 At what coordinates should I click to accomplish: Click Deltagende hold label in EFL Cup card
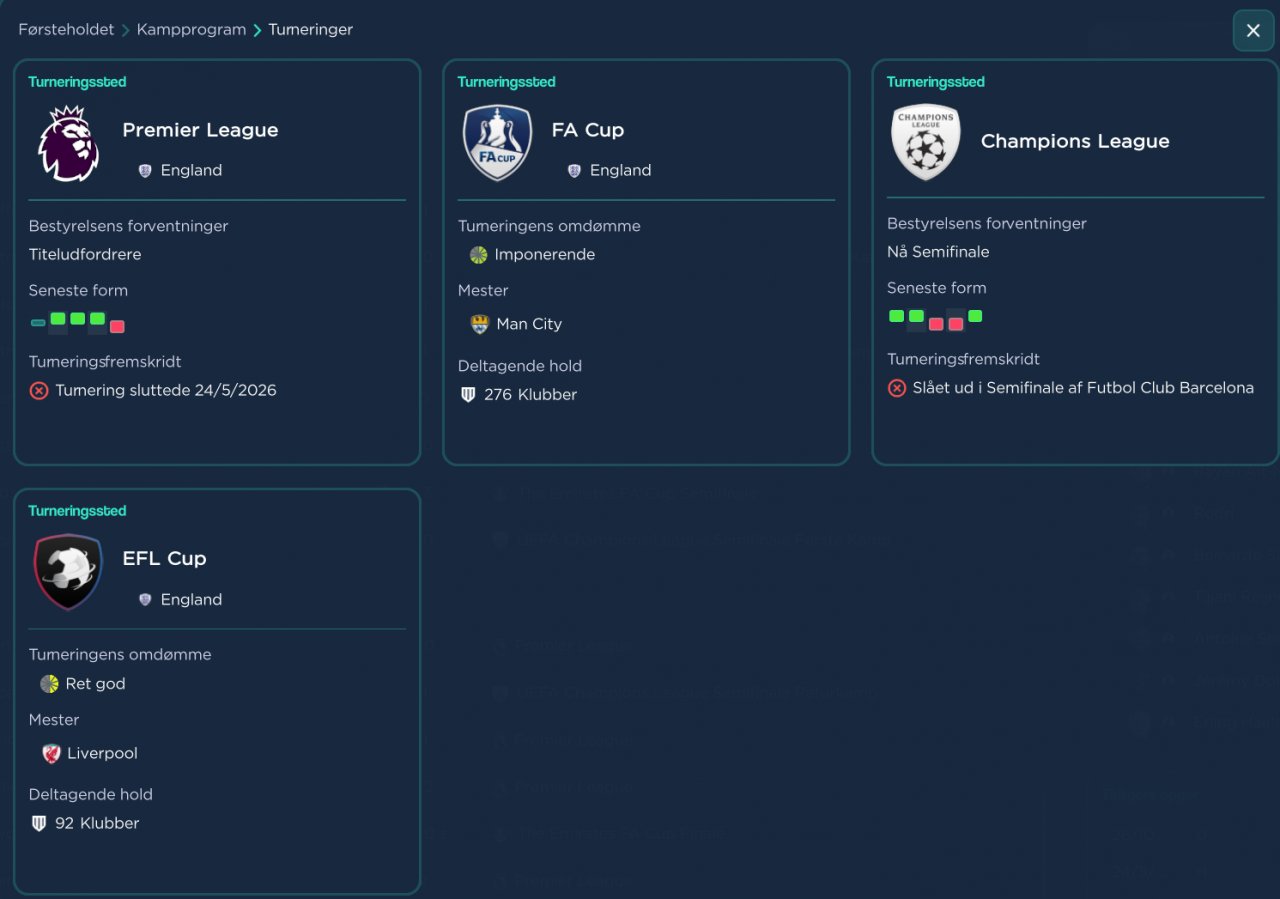tap(91, 795)
